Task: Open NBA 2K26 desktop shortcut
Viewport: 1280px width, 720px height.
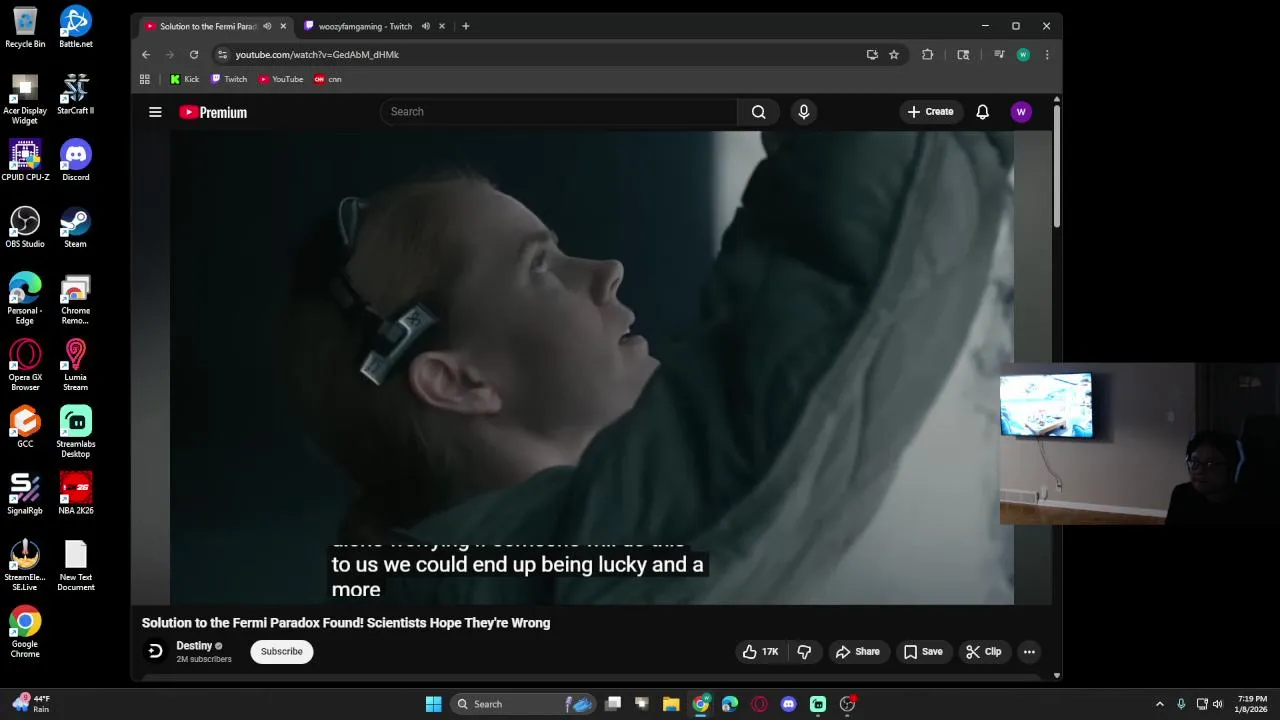Action: click(75, 494)
